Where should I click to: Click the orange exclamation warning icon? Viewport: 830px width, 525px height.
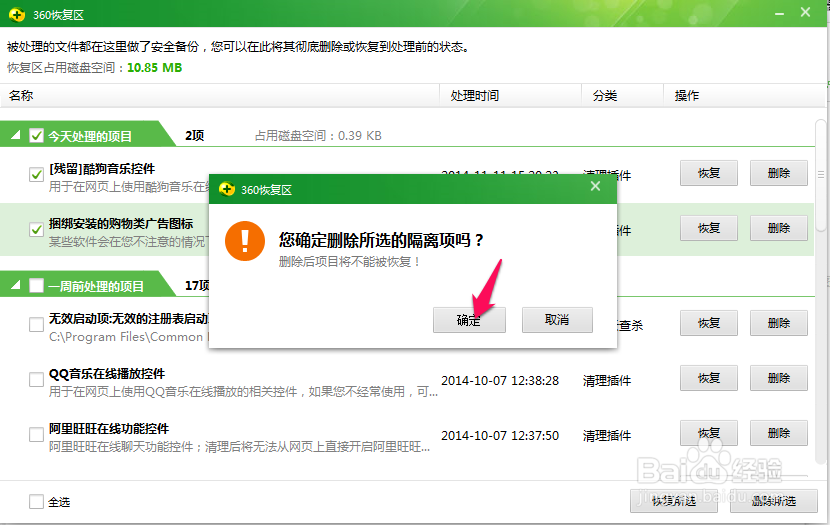tap(245, 241)
